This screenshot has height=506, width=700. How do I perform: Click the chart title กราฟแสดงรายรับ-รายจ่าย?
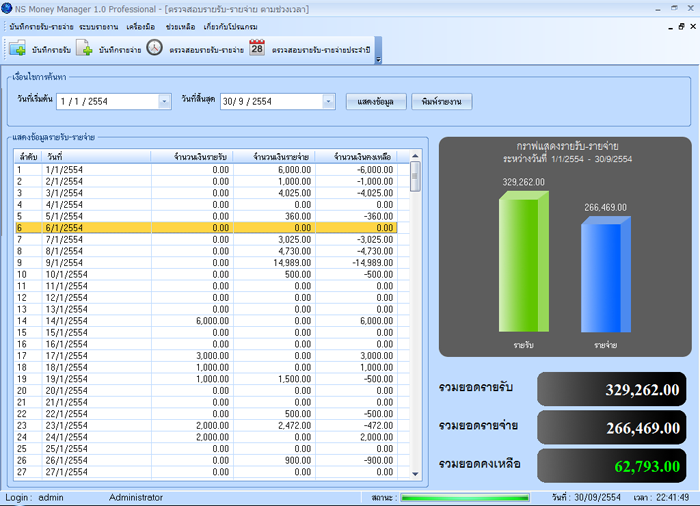click(x=567, y=146)
